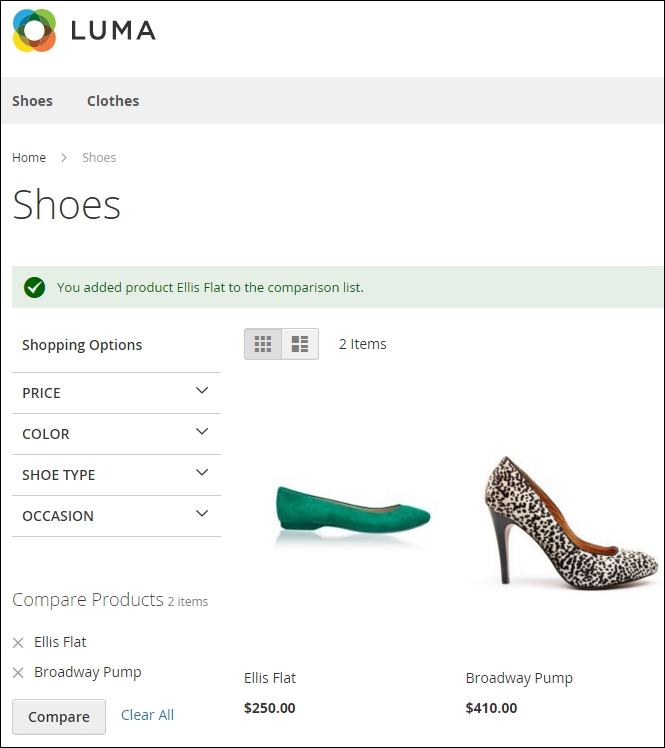Expand the Occasion filter chevron

coord(202,515)
